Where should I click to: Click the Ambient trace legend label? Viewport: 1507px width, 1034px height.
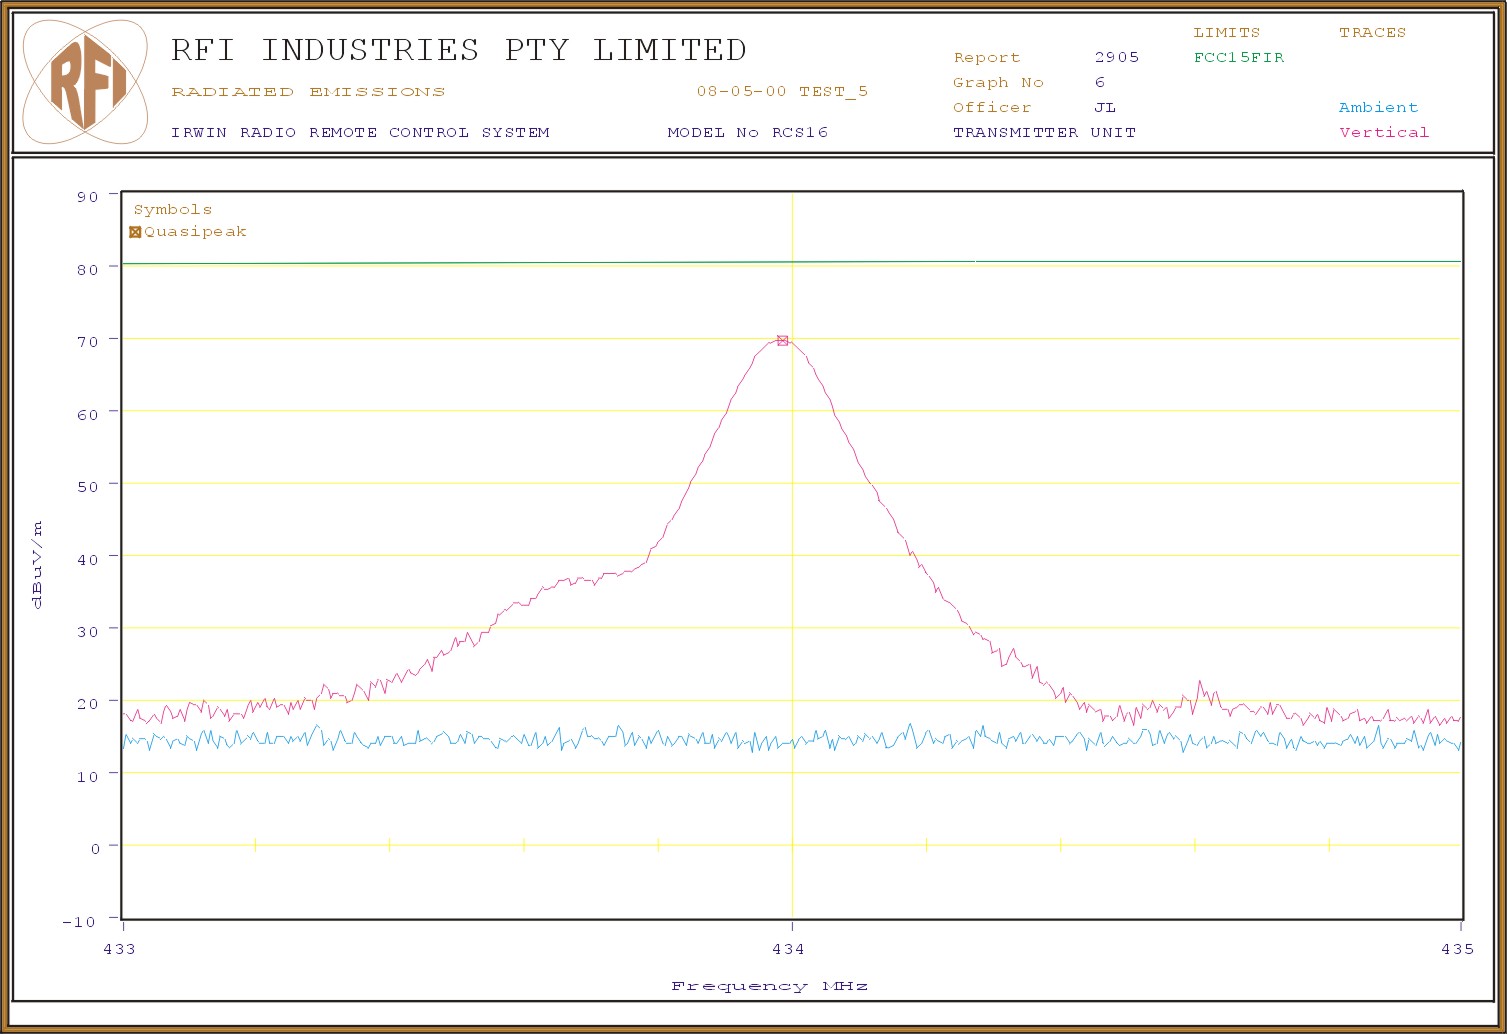click(x=1378, y=107)
